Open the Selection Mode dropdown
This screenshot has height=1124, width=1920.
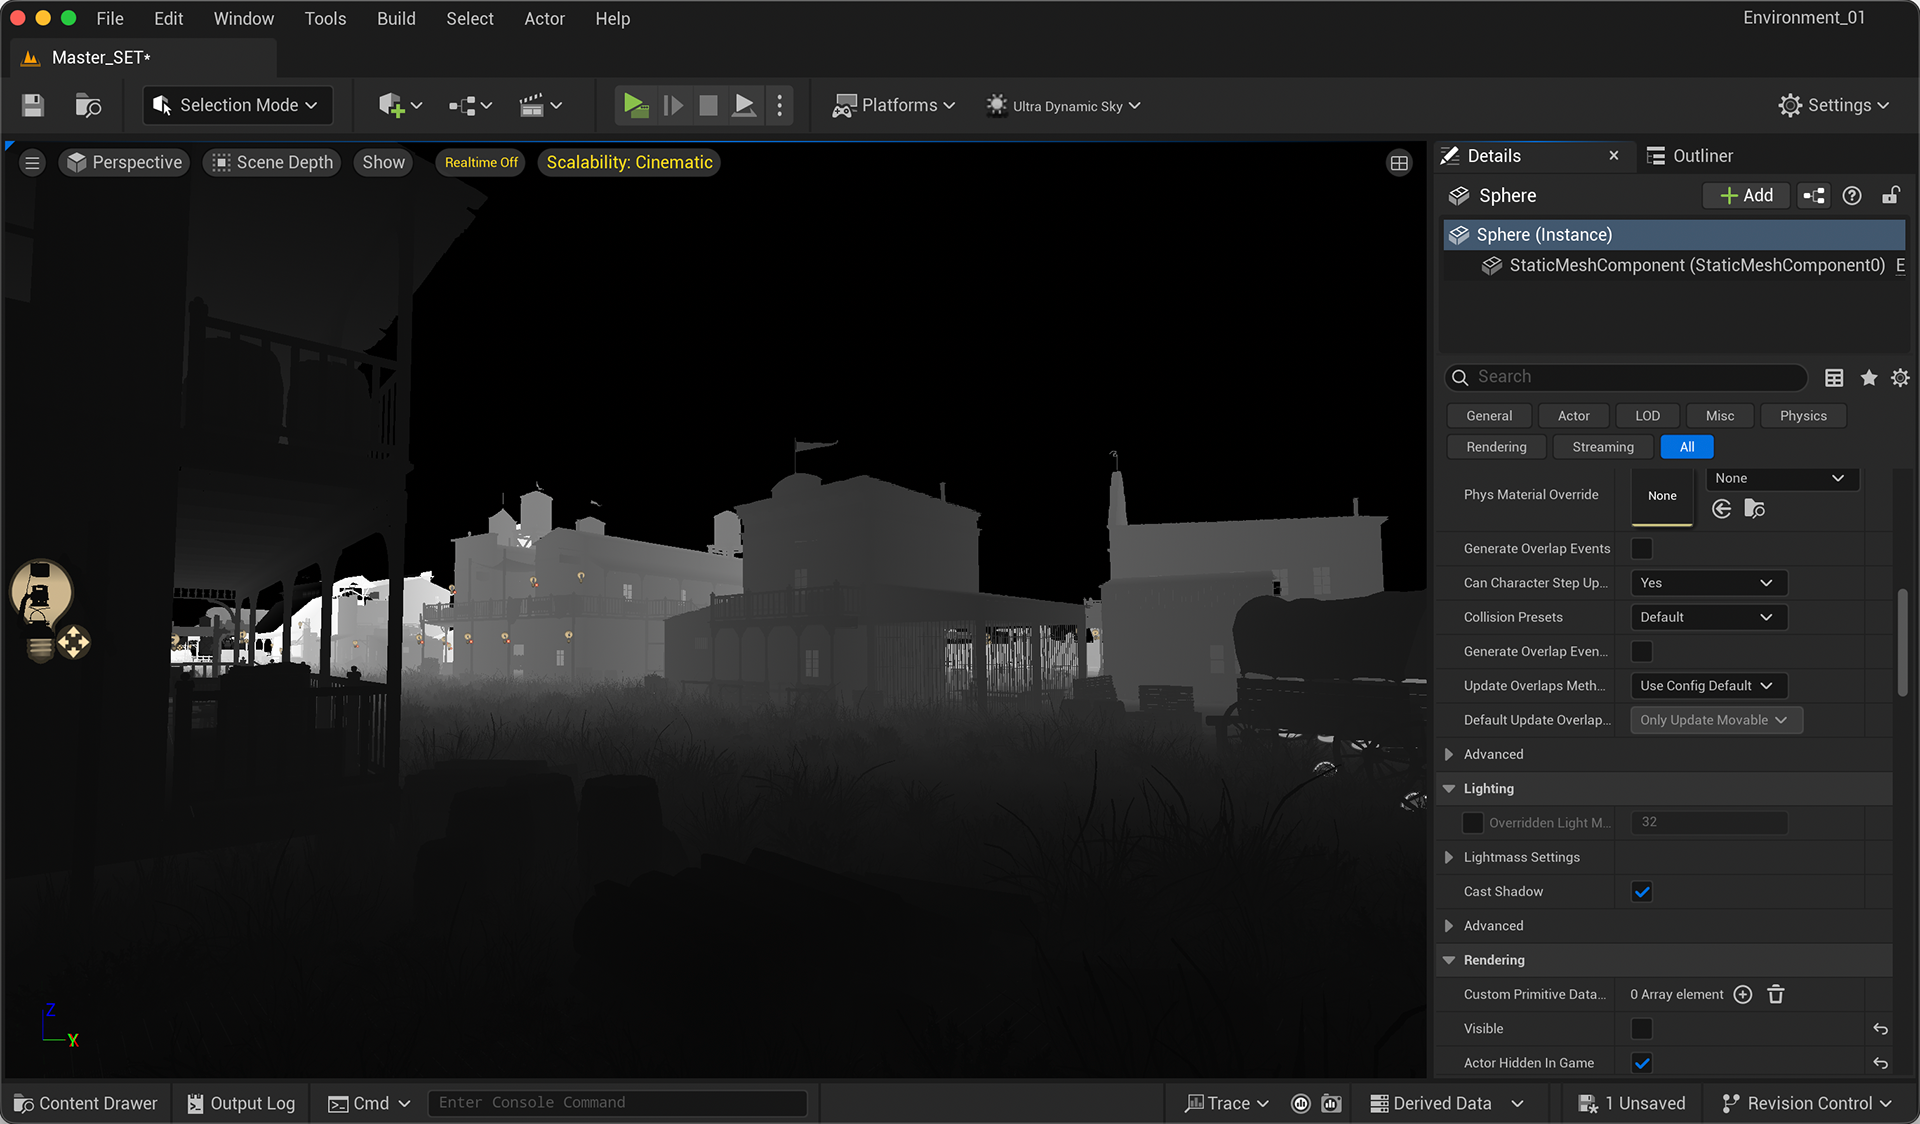pos(238,105)
